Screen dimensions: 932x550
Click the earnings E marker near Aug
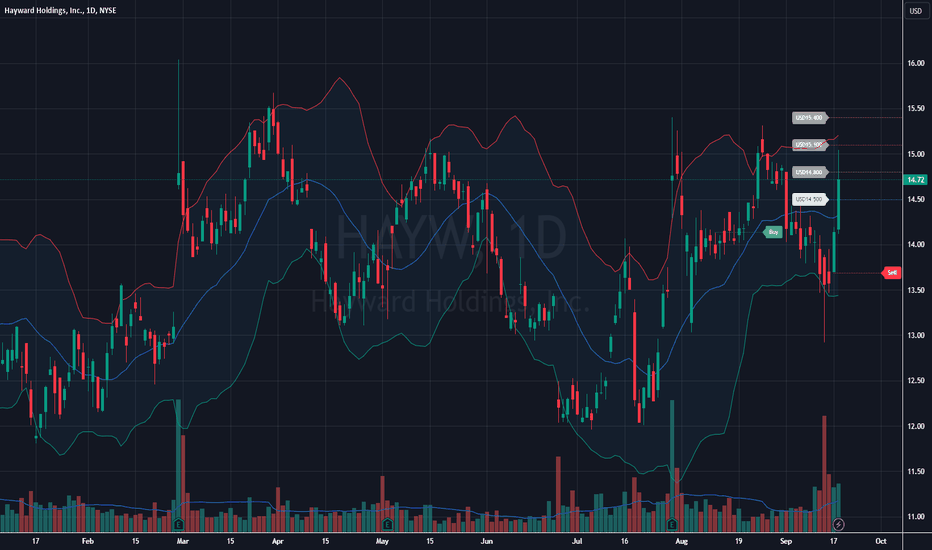pos(672,524)
